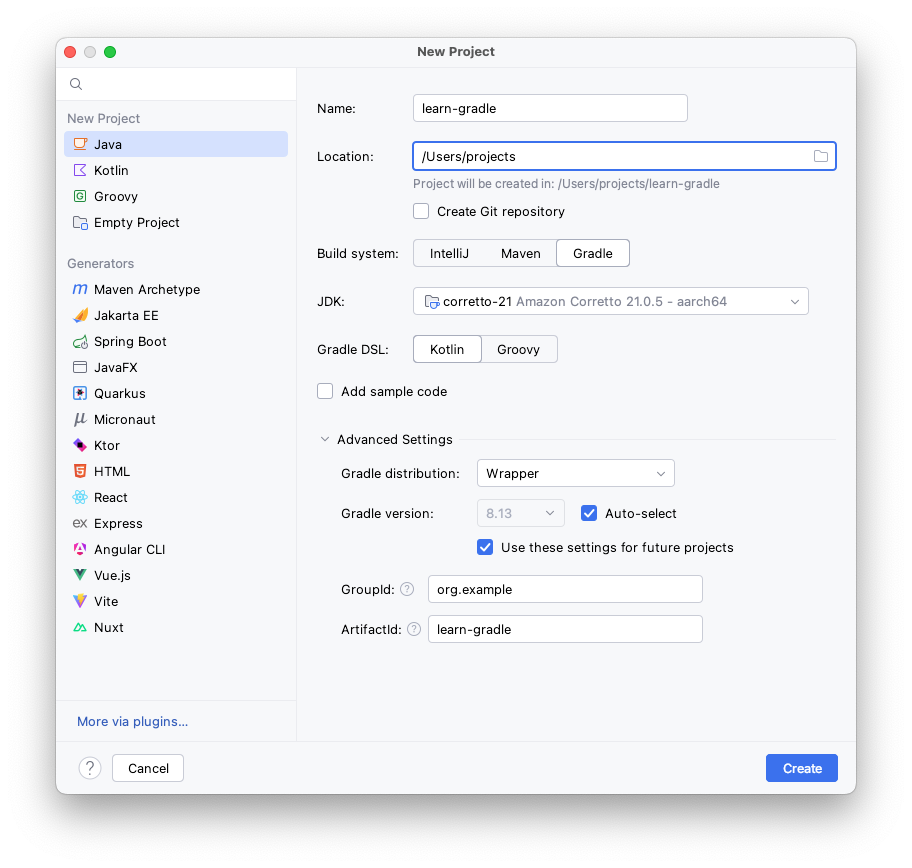The height and width of the screenshot is (868, 912).
Task: Select Angular CLI generator label
Action: coord(130,549)
